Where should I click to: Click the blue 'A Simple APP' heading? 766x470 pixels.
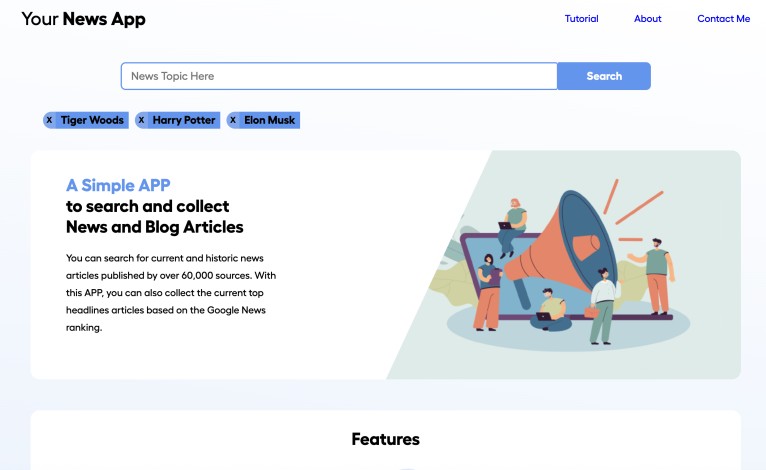click(x=118, y=185)
